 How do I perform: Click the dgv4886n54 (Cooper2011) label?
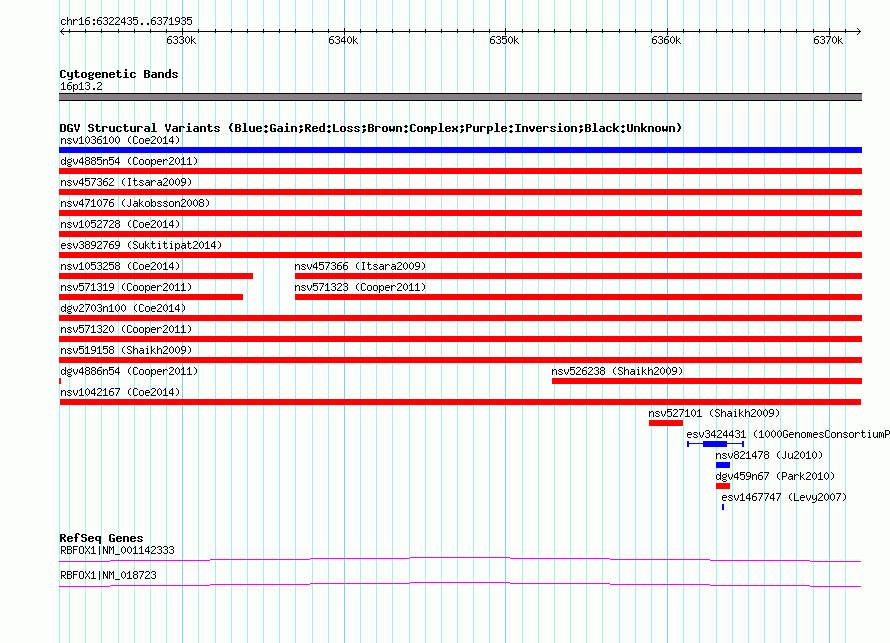pyautogui.click(x=129, y=371)
